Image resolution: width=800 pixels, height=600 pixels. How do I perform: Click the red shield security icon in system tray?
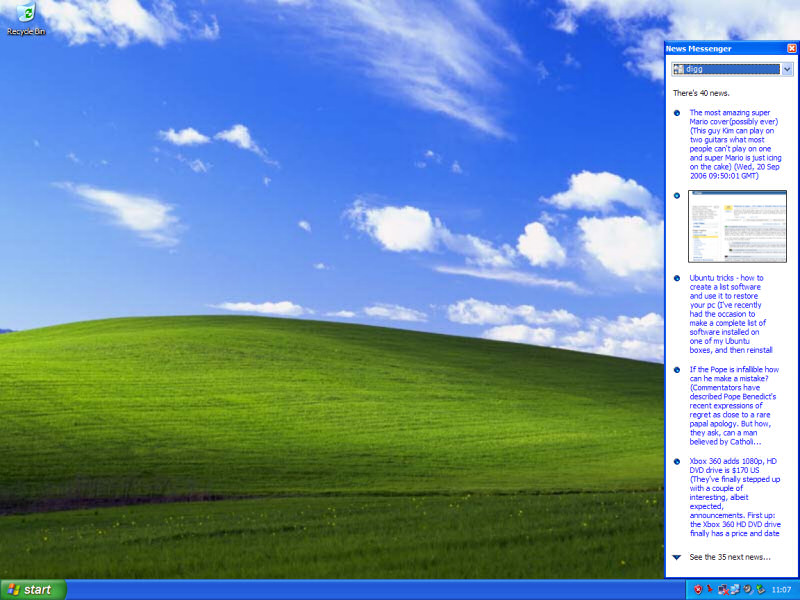pos(697,590)
